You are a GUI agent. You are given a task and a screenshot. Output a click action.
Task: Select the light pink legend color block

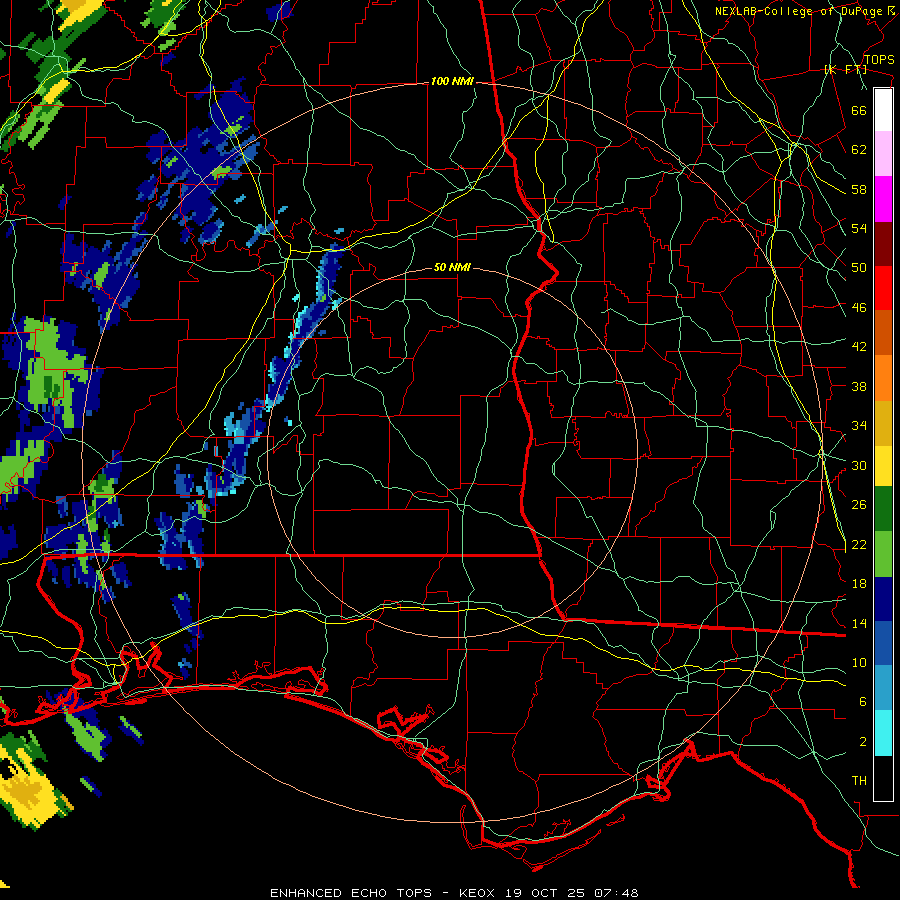[883, 154]
